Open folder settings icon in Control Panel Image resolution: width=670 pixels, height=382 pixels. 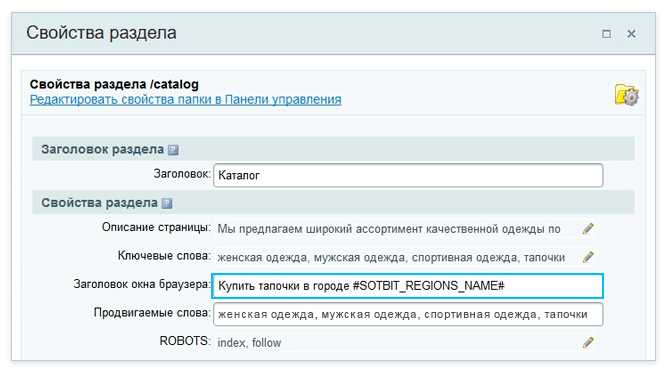626,94
